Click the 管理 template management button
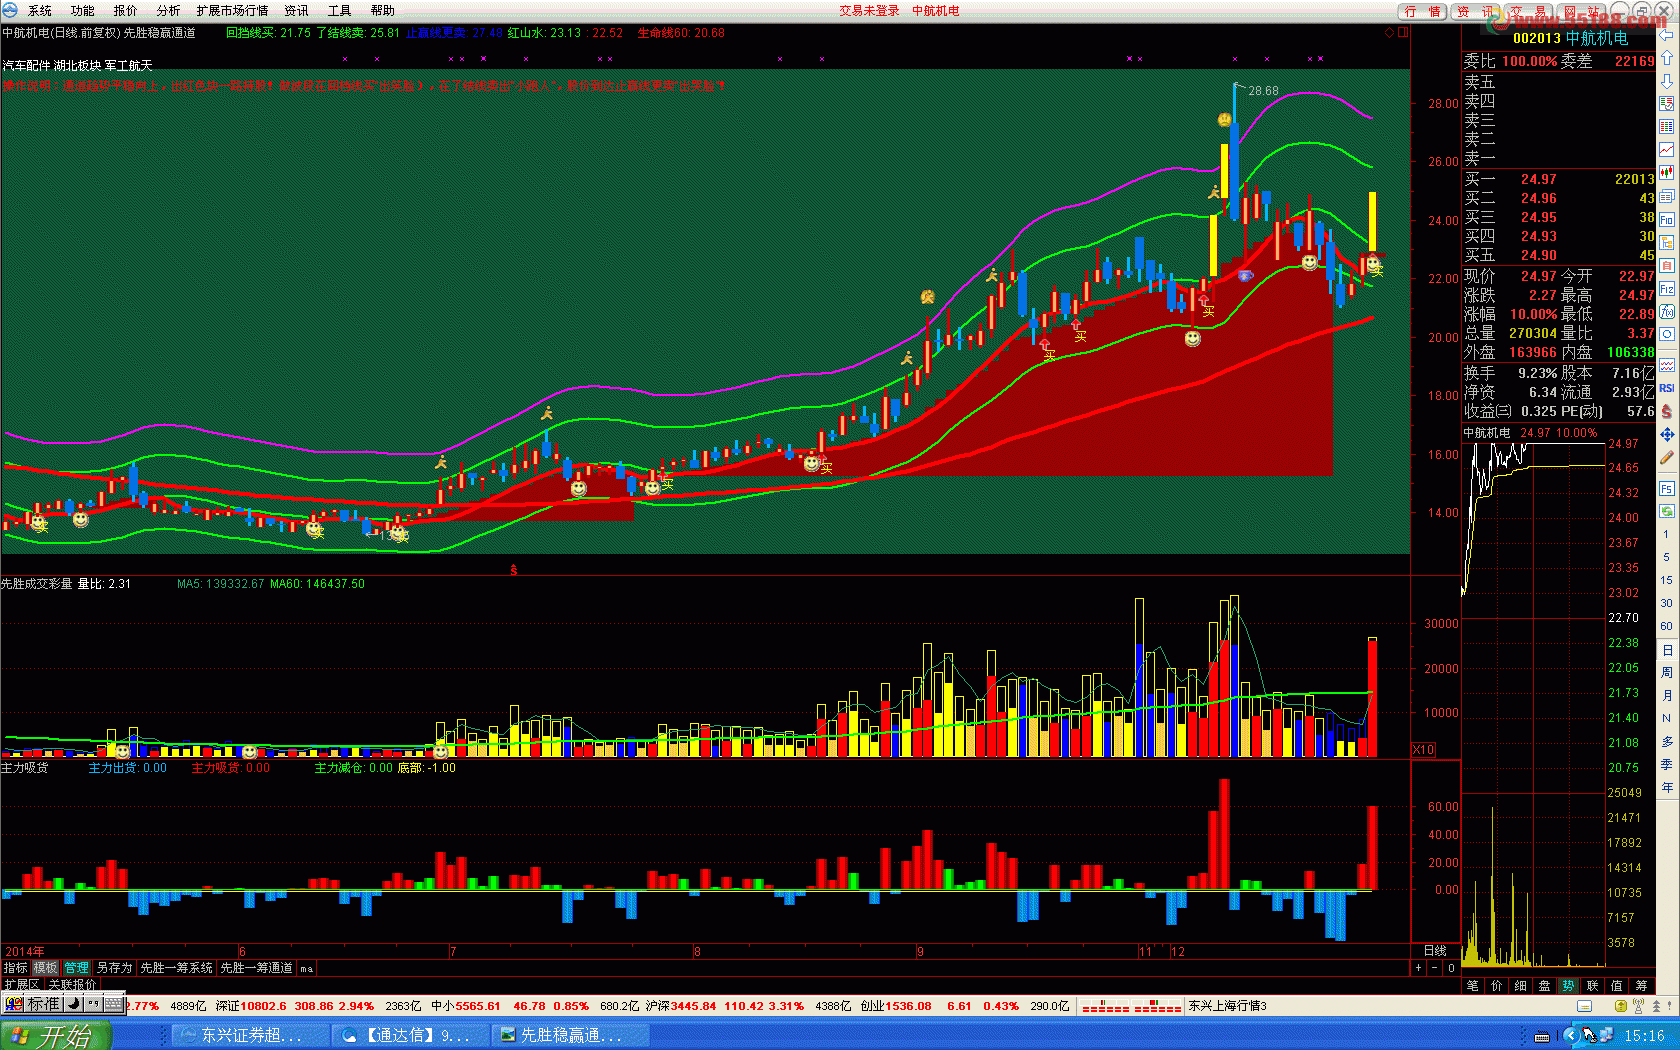This screenshot has height=1050, width=1680. 77,968
